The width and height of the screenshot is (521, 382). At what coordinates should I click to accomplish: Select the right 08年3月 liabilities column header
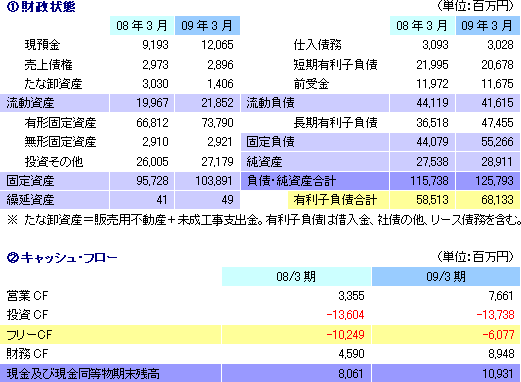[422, 26]
